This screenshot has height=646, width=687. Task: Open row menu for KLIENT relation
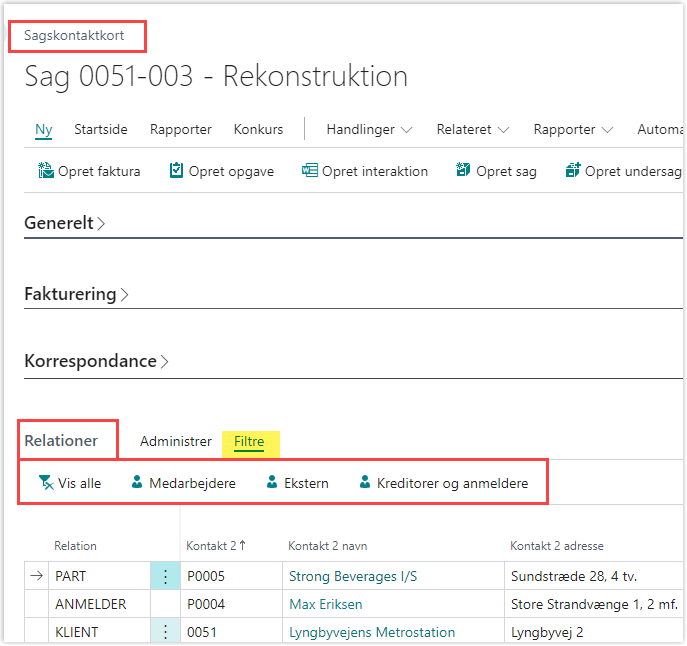[x=165, y=632]
